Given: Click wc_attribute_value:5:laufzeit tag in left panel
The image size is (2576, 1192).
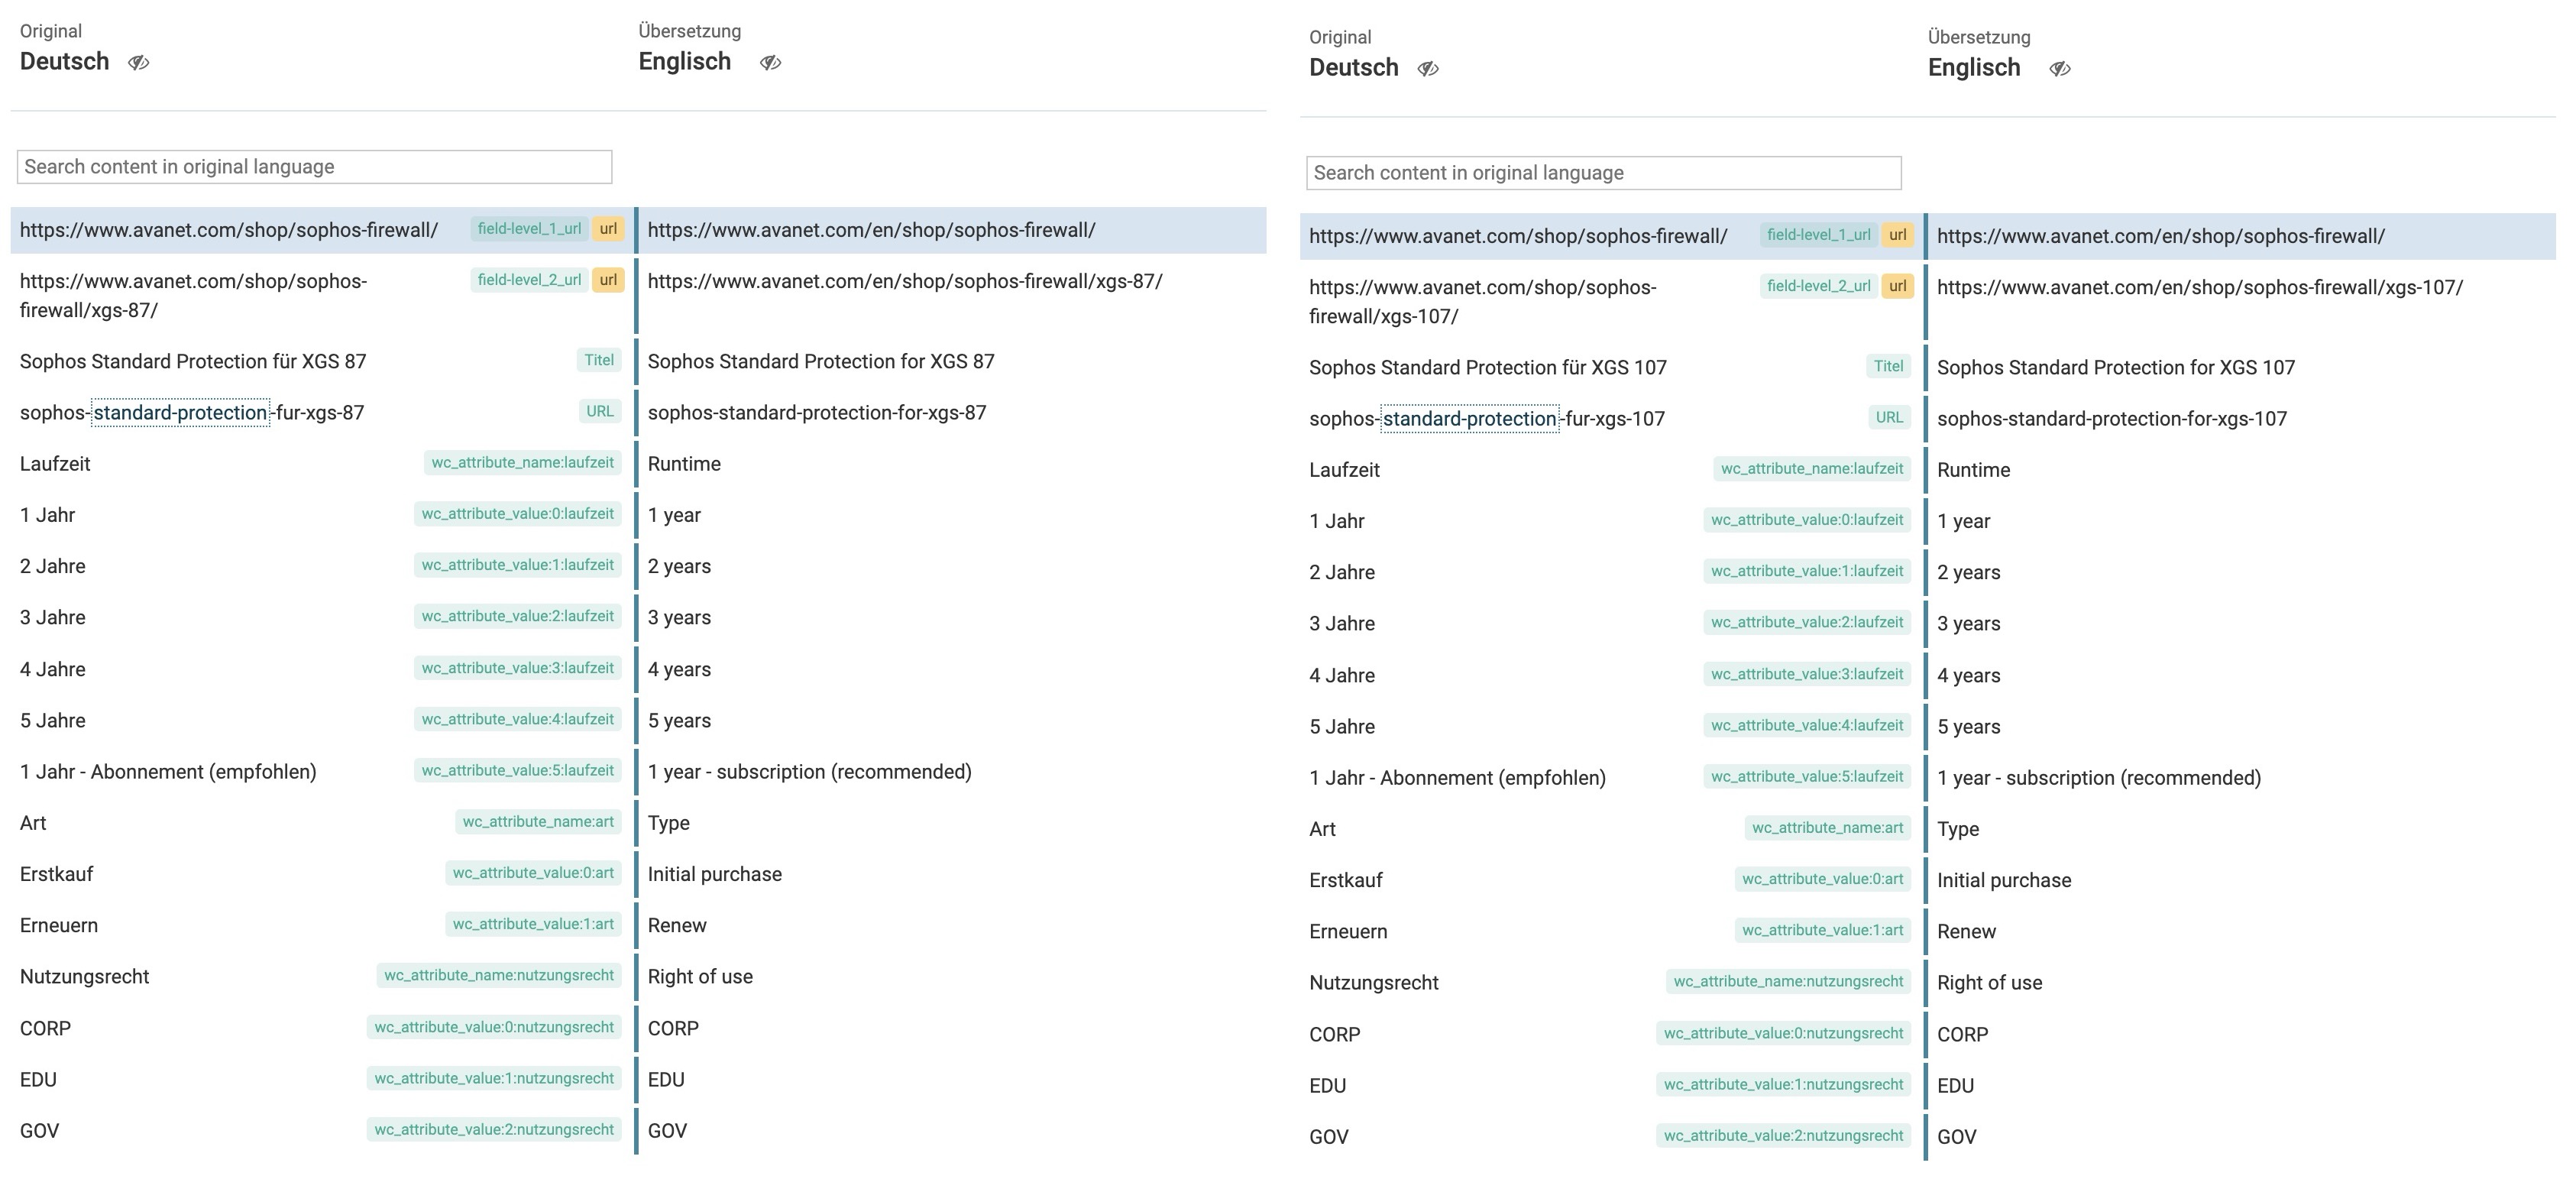Looking at the screenshot, I should click(517, 770).
